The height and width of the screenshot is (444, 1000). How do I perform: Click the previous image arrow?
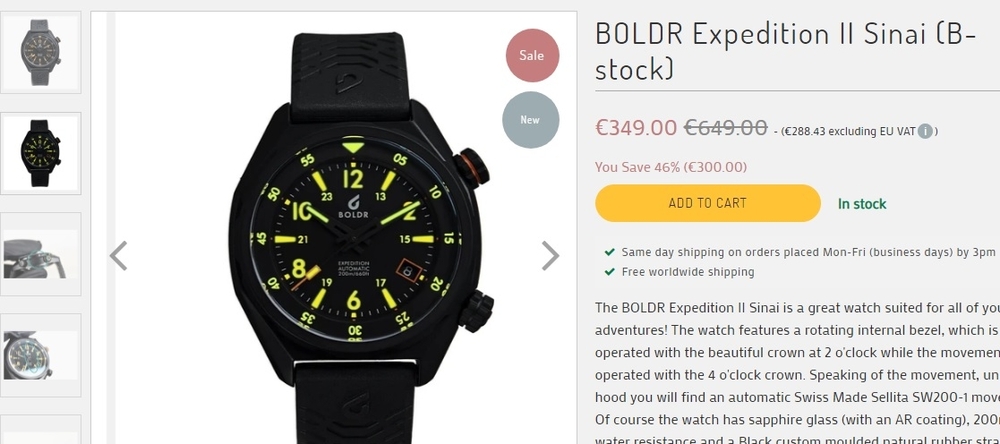tap(118, 256)
